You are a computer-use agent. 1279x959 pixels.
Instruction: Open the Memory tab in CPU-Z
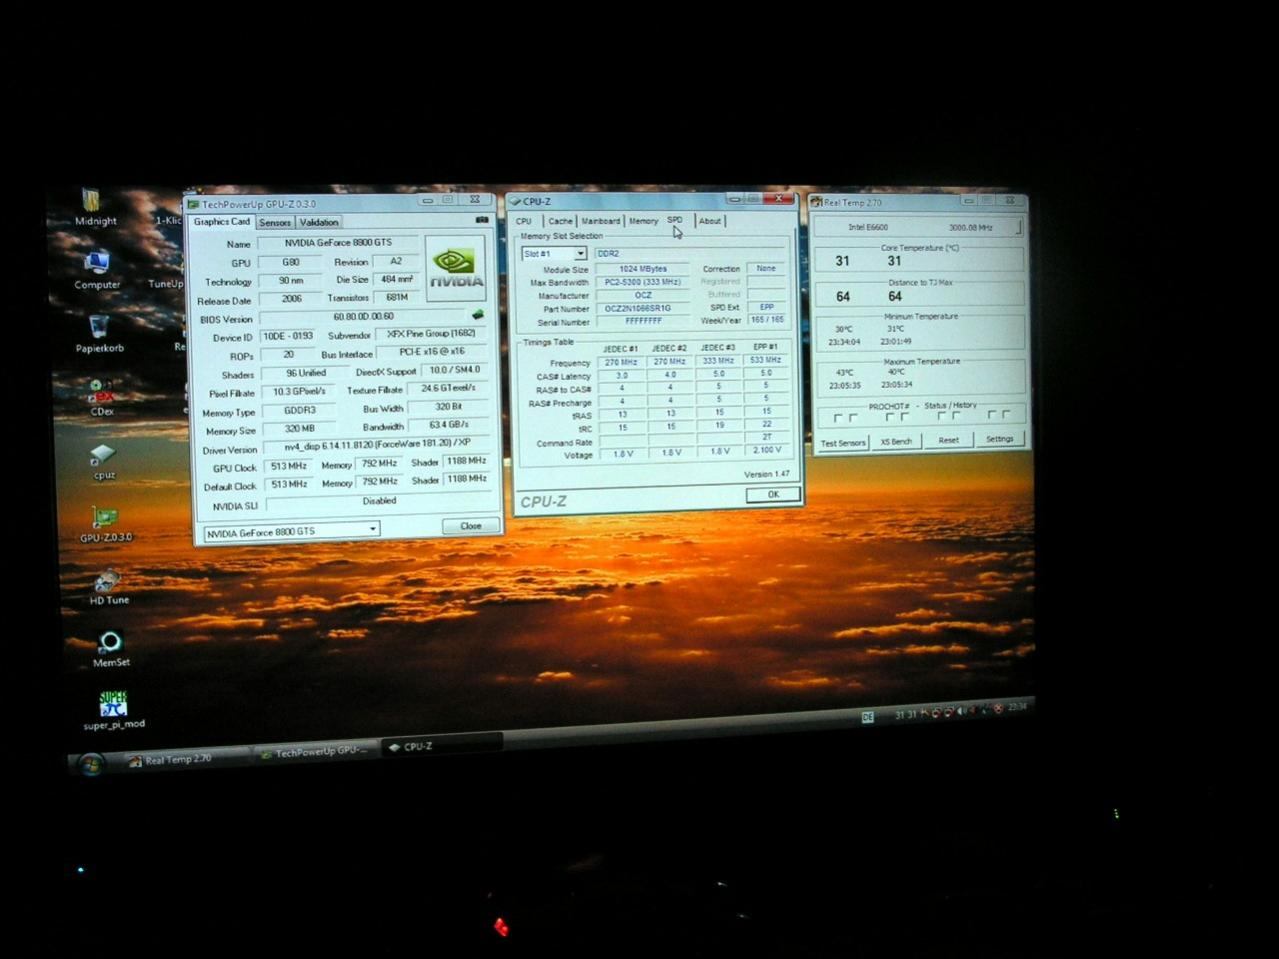coord(643,221)
